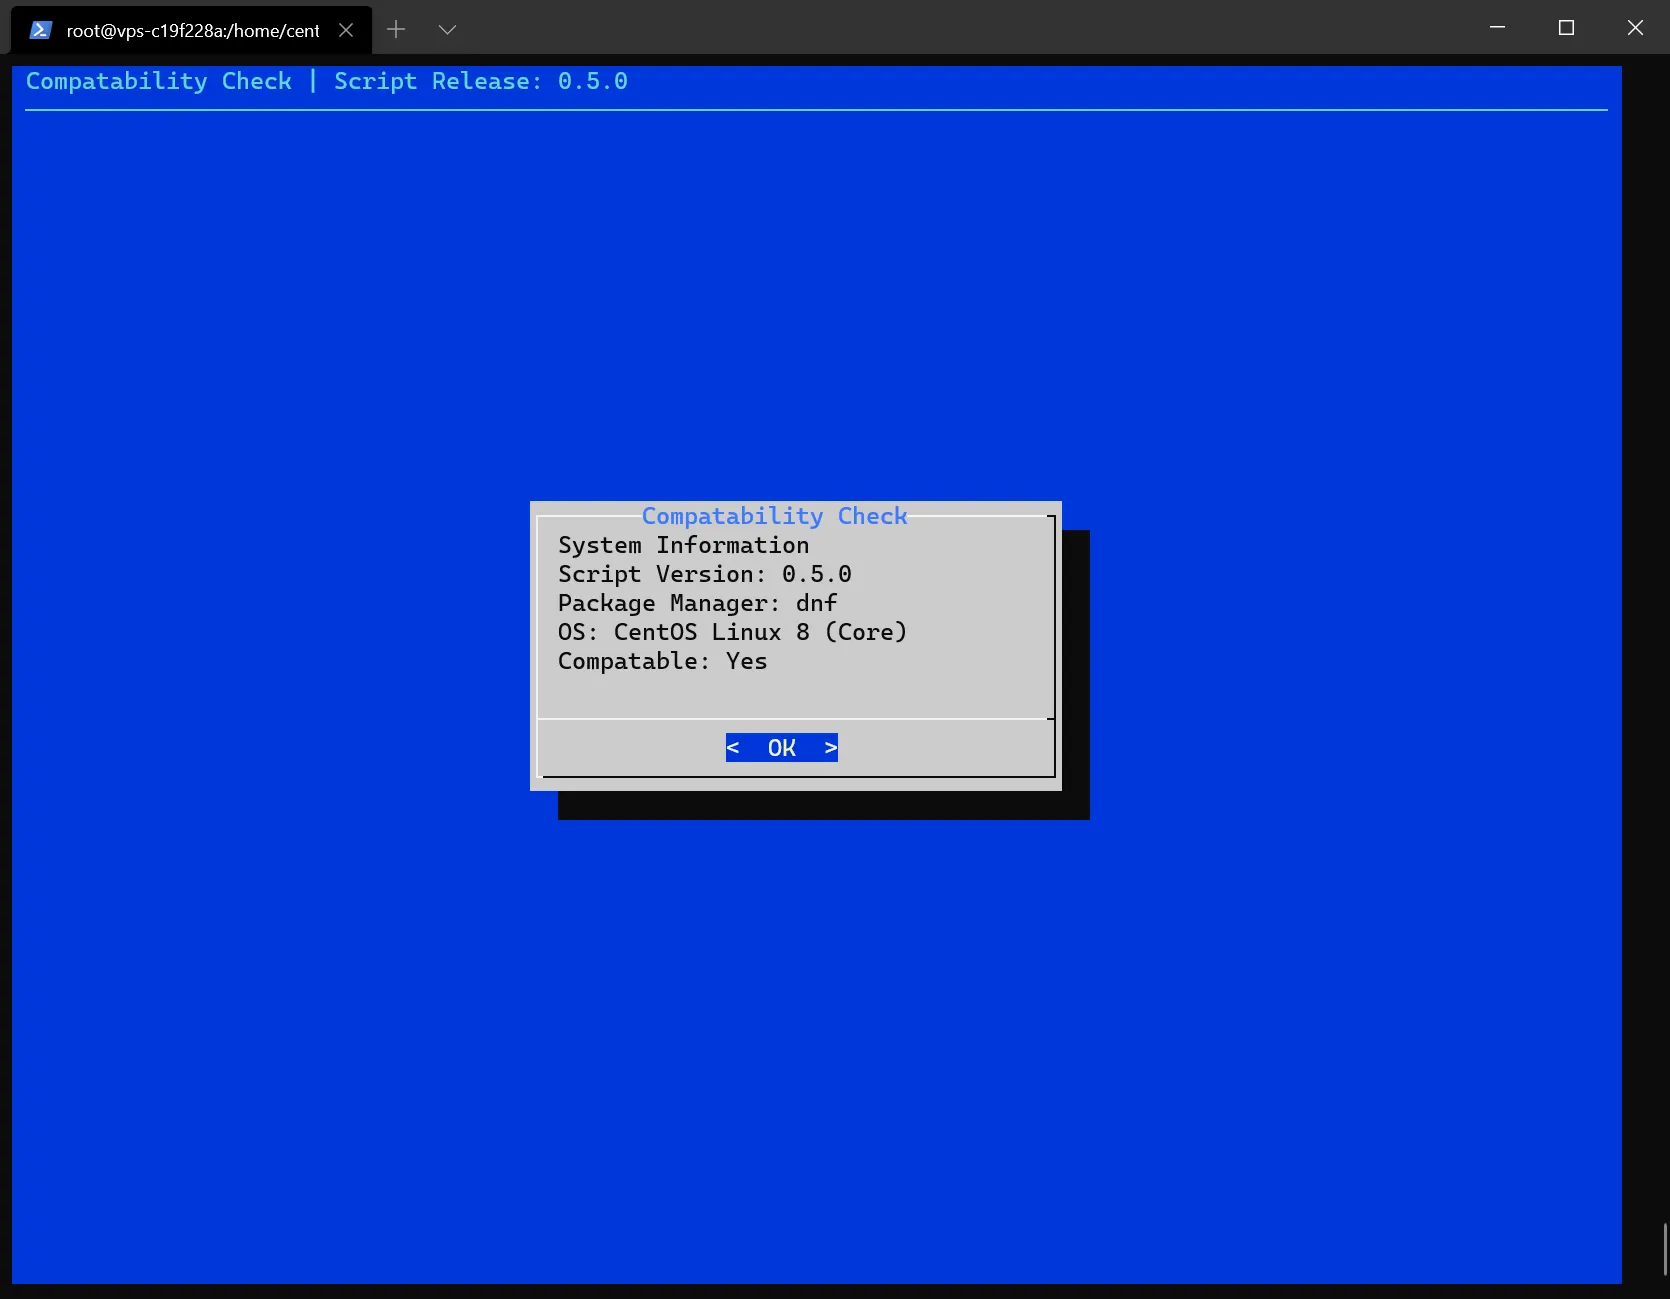
Task: Close the terminal window
Action: coord(1635,28)
